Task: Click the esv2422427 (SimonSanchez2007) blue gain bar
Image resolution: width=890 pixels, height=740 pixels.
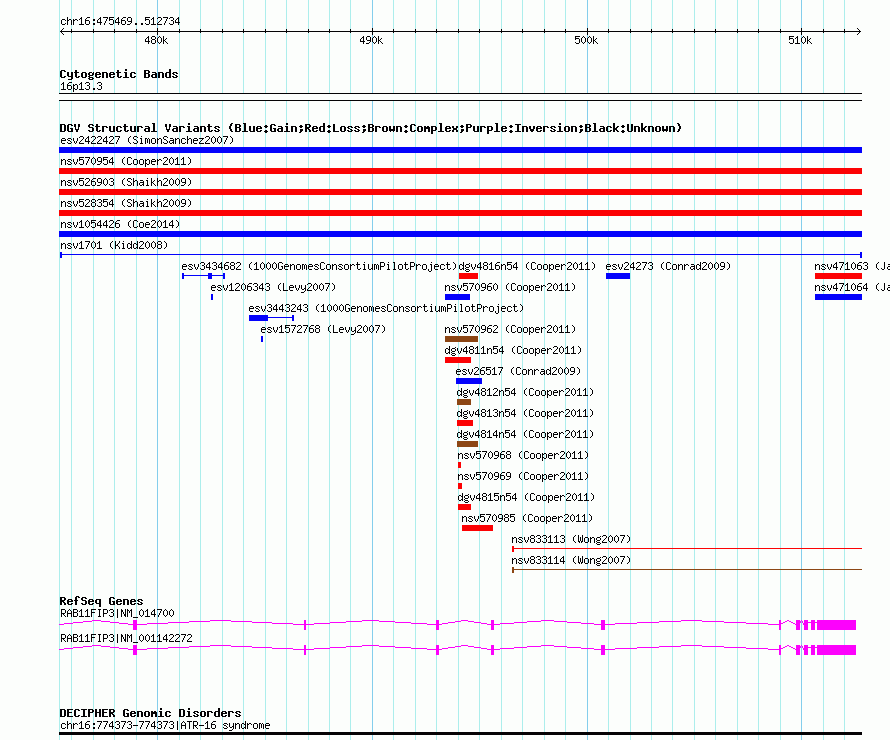Action: coord(460,150)
